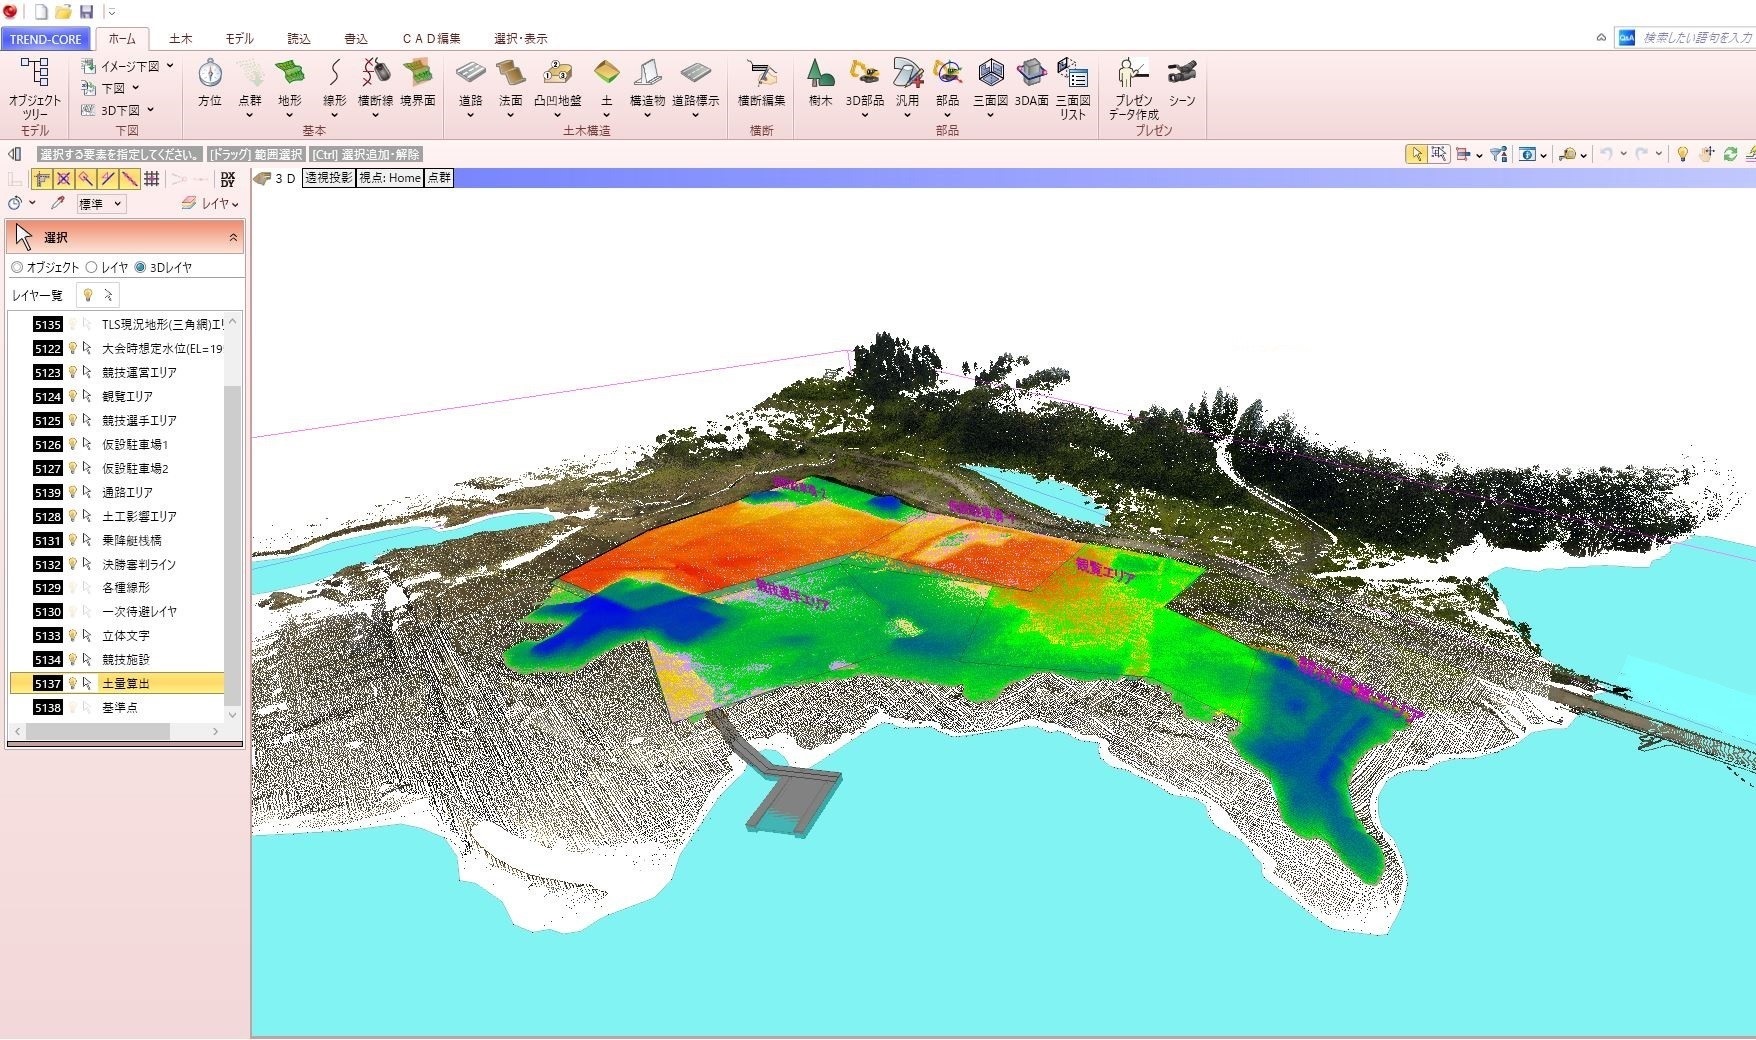Image resolution: width=1756 pixels, height=1040 pixels.
Task: Open the 標準 combo box
Action: (101, 204)
